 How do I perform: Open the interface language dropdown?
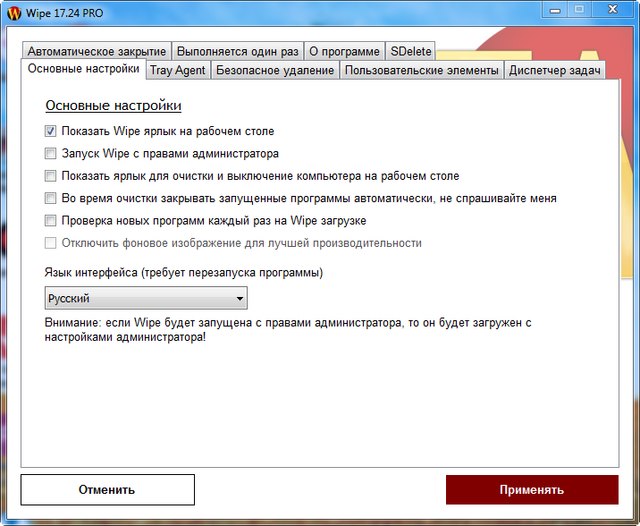click(x=146, y=298)
